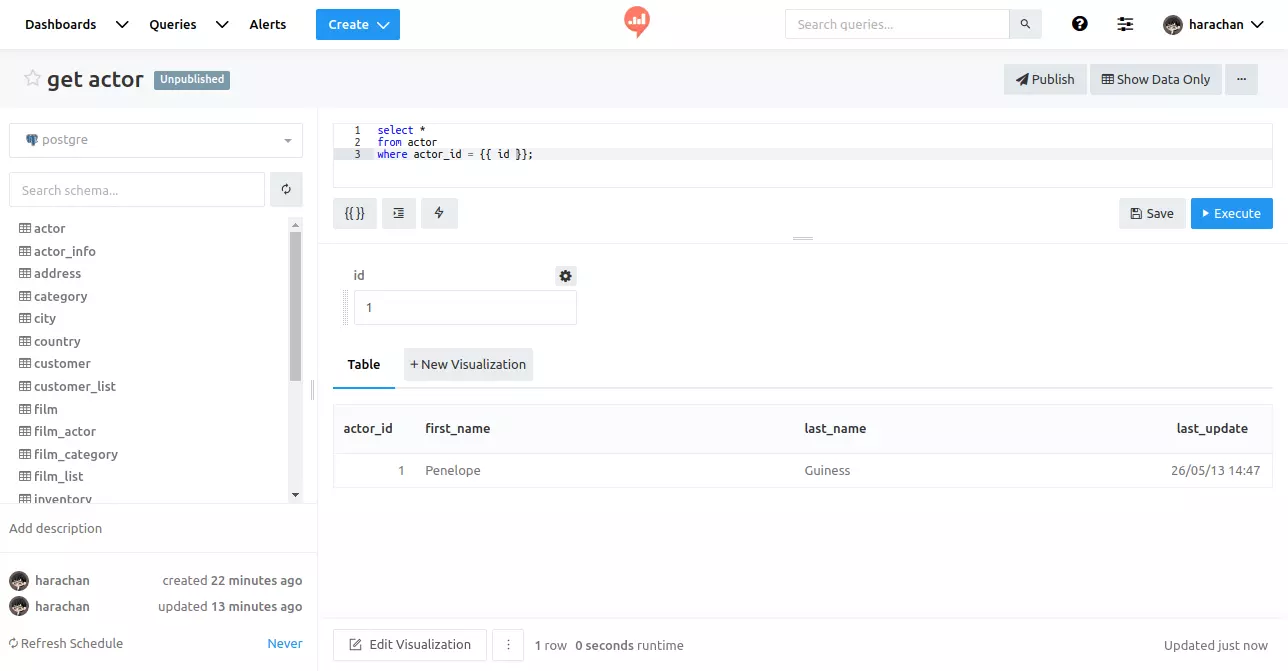Expand the Dashboards dropdown
Viewport: 1288px width, 671px height.
coord(120,23)
